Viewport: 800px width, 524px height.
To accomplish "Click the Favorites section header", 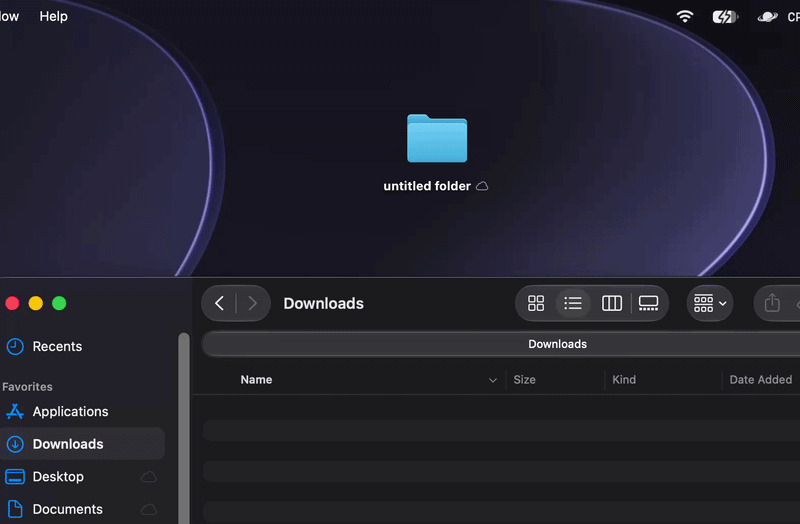I will point(27,387).
